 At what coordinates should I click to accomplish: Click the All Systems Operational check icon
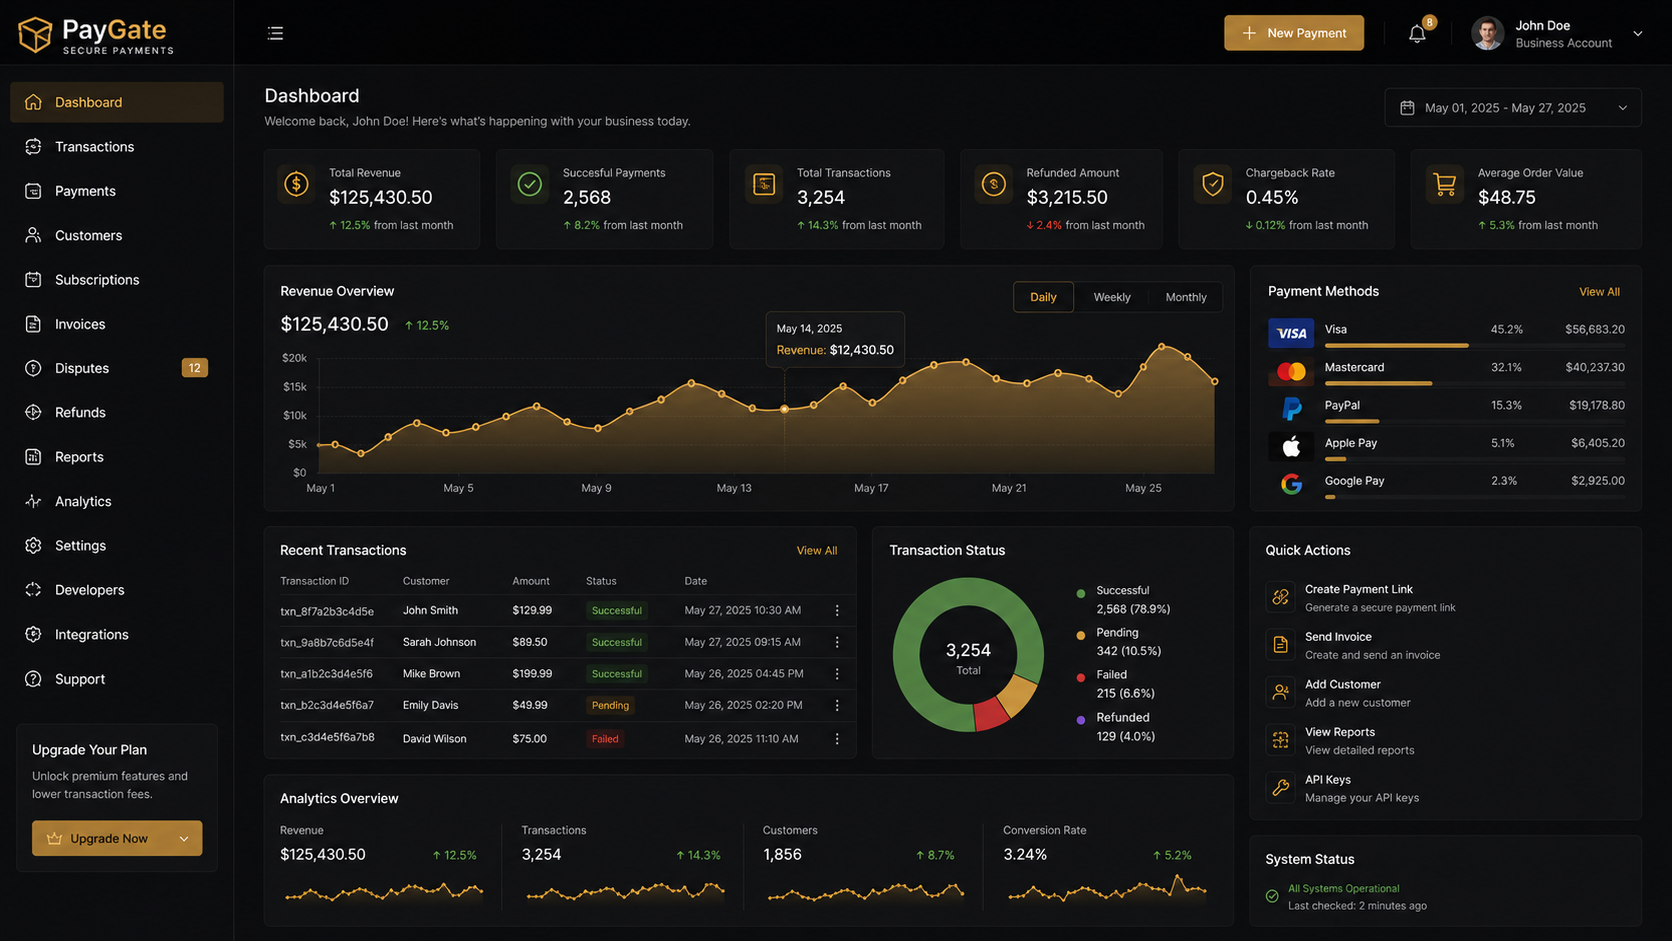1272,896
